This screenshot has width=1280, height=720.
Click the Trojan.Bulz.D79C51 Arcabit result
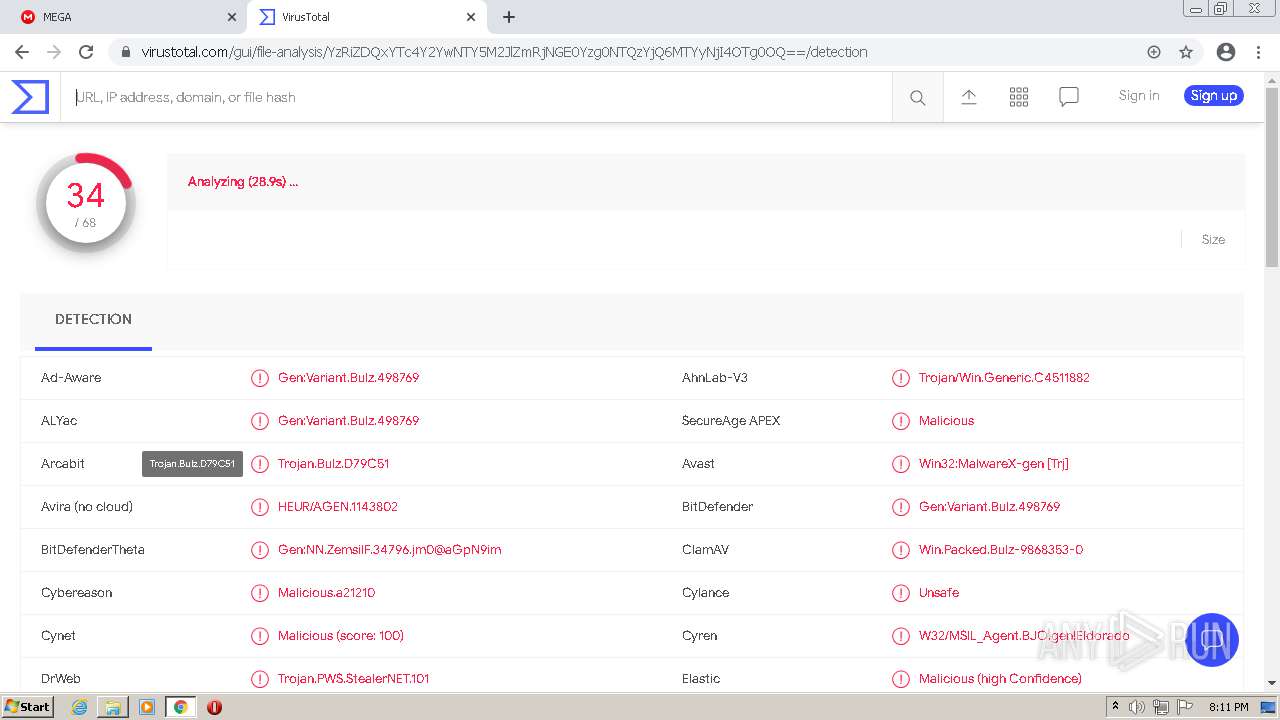point(333,464)
